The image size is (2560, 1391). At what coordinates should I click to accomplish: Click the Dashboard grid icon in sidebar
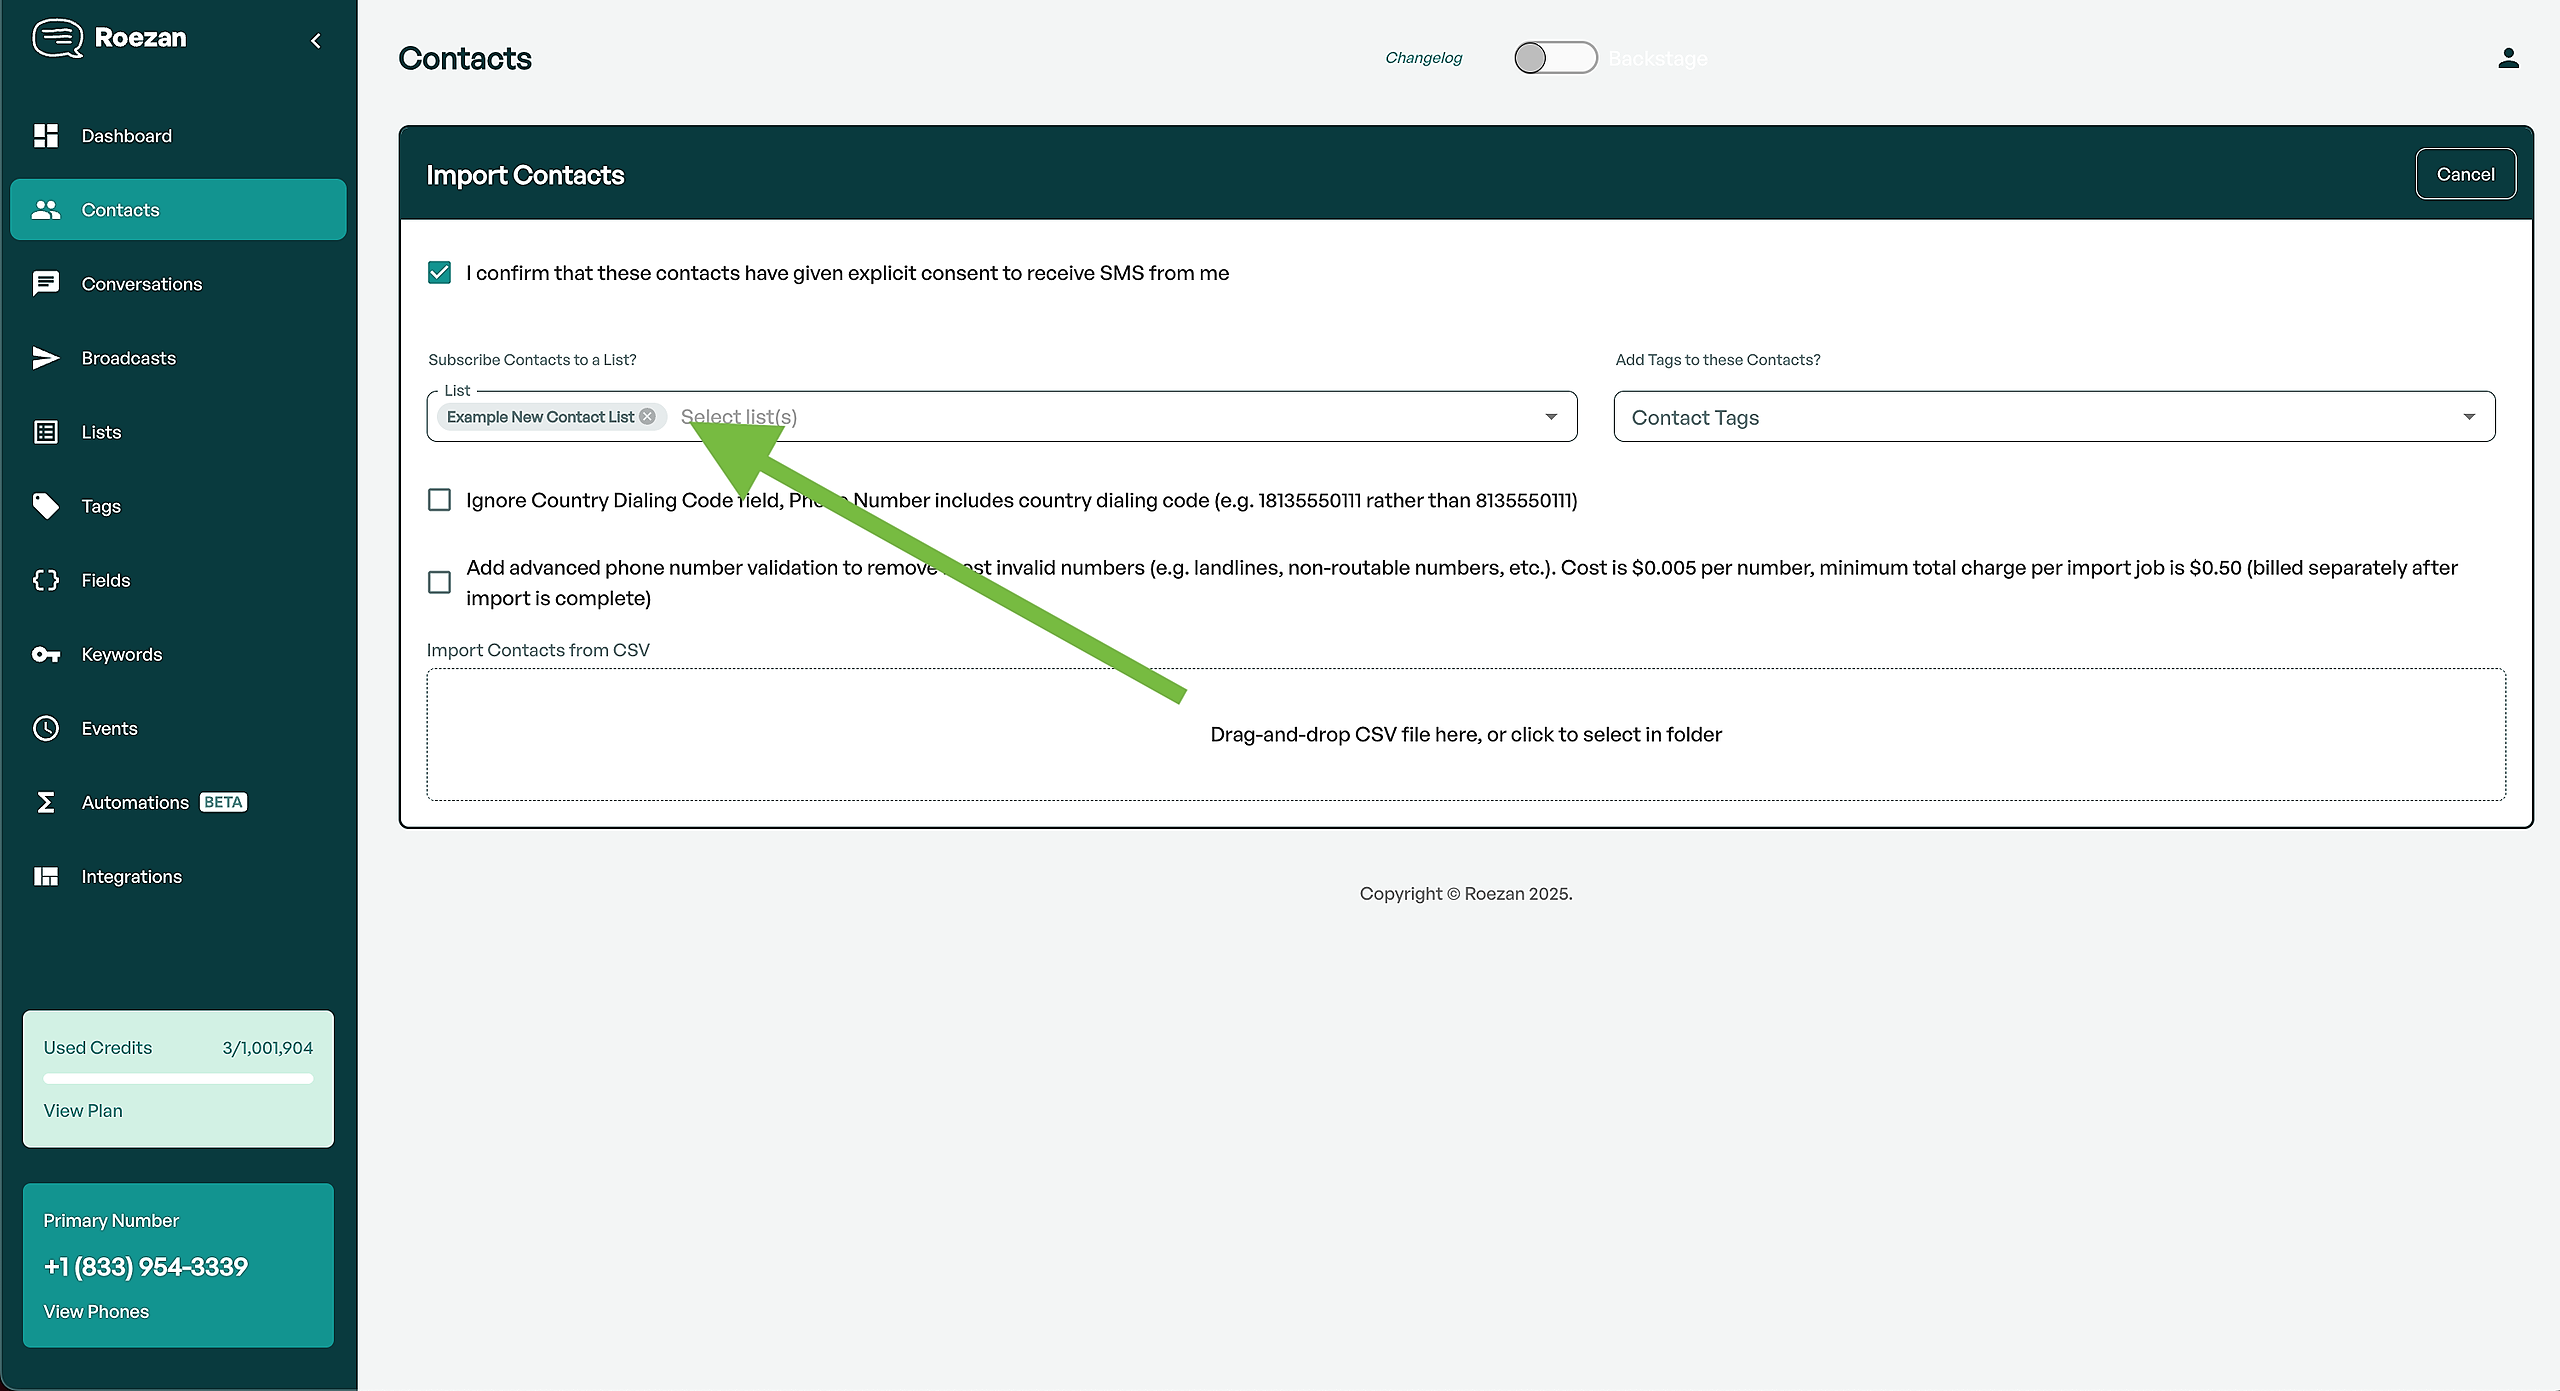tap(46, 136)
